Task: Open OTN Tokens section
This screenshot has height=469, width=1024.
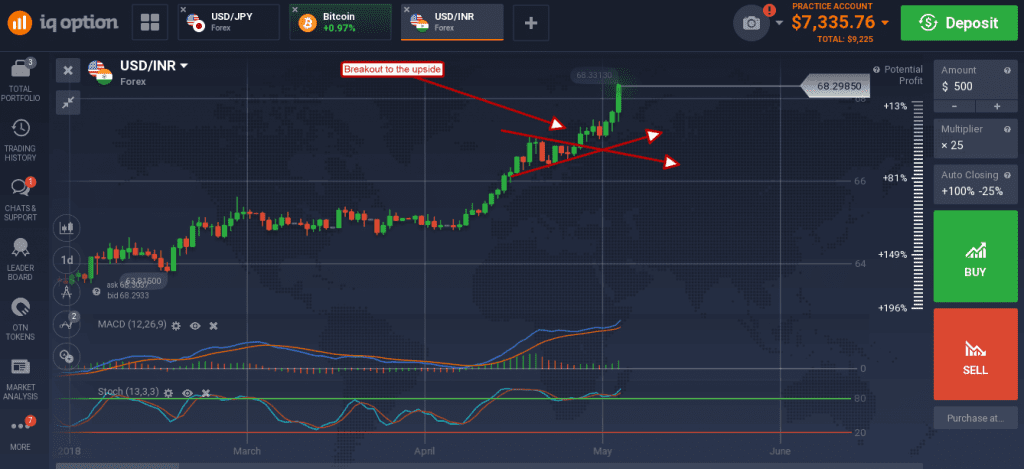Action: tap(22, 319)
